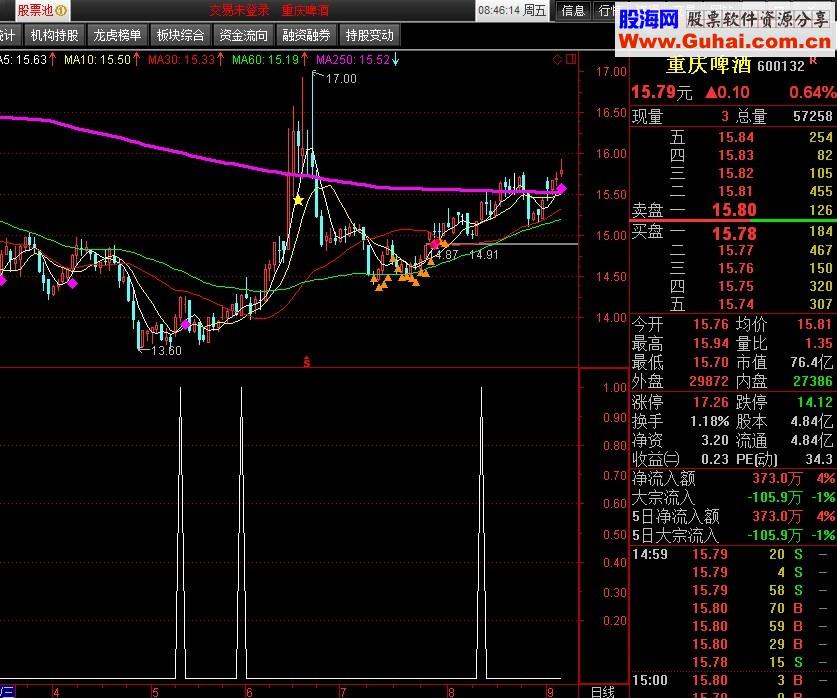The width and height of the screenshot is (837, 698).
Task: Click the month 6 marker on time axis
Action: [249, 692]
